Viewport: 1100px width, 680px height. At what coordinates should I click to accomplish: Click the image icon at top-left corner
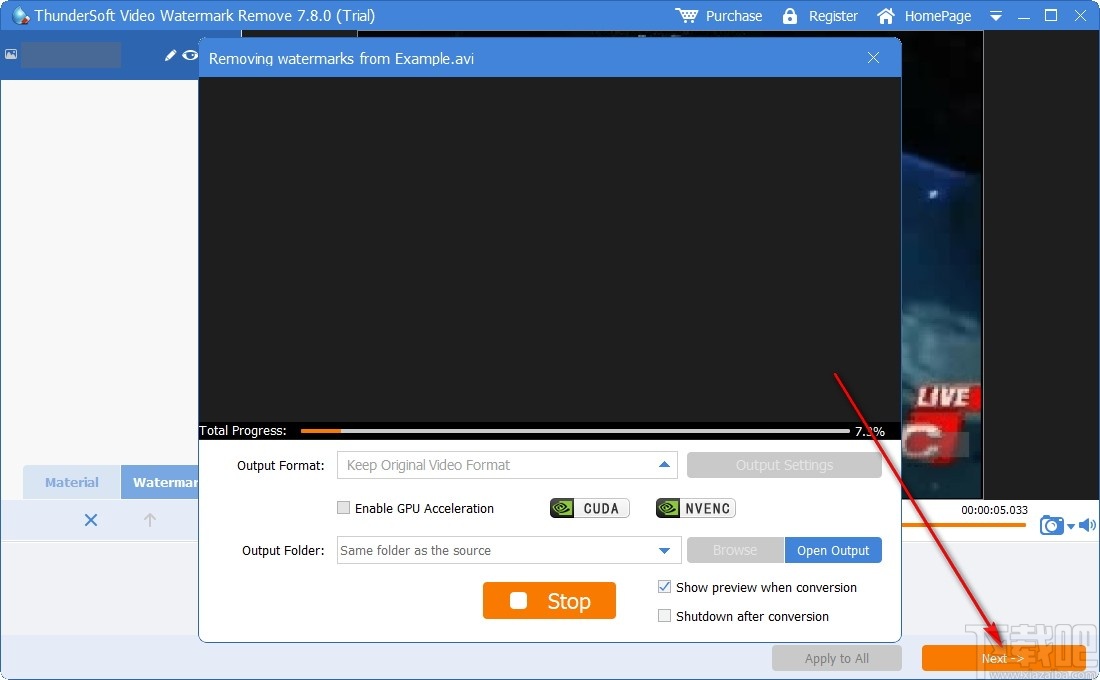coord(11,54)
